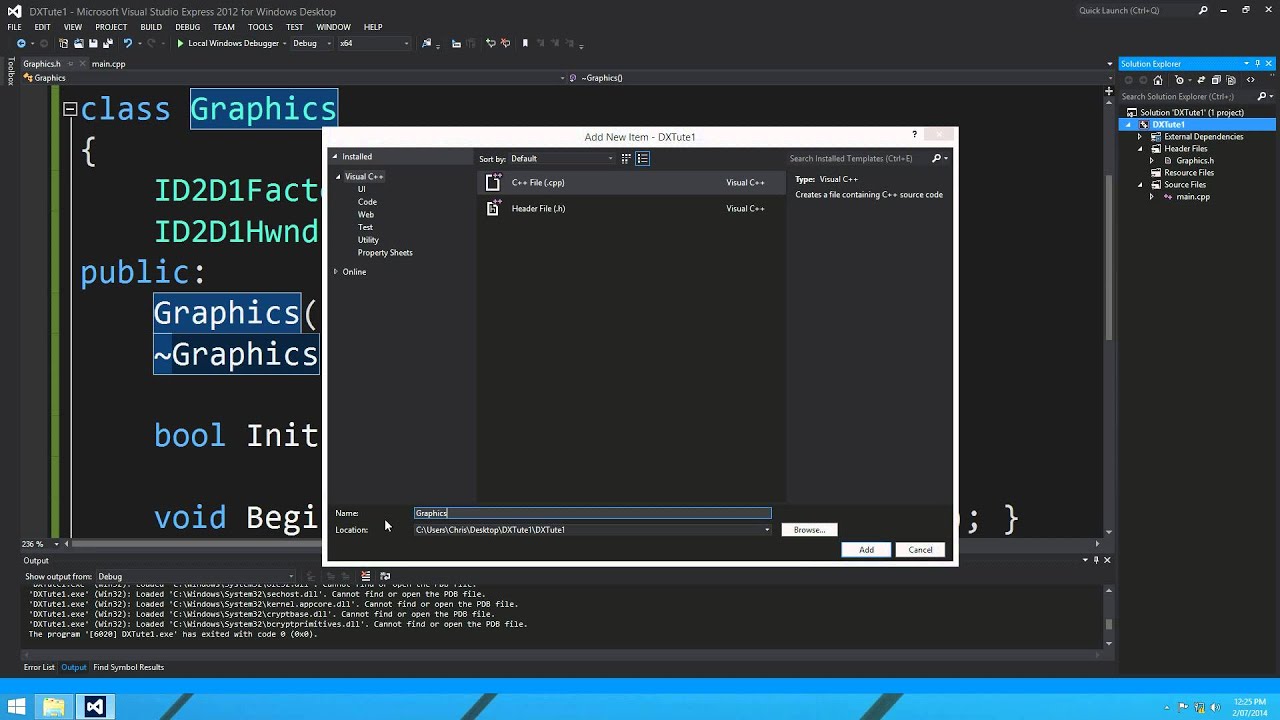Open the Location path dropdown arrow
Screen dimensions: 1280x720
click(x=767, y=530)
